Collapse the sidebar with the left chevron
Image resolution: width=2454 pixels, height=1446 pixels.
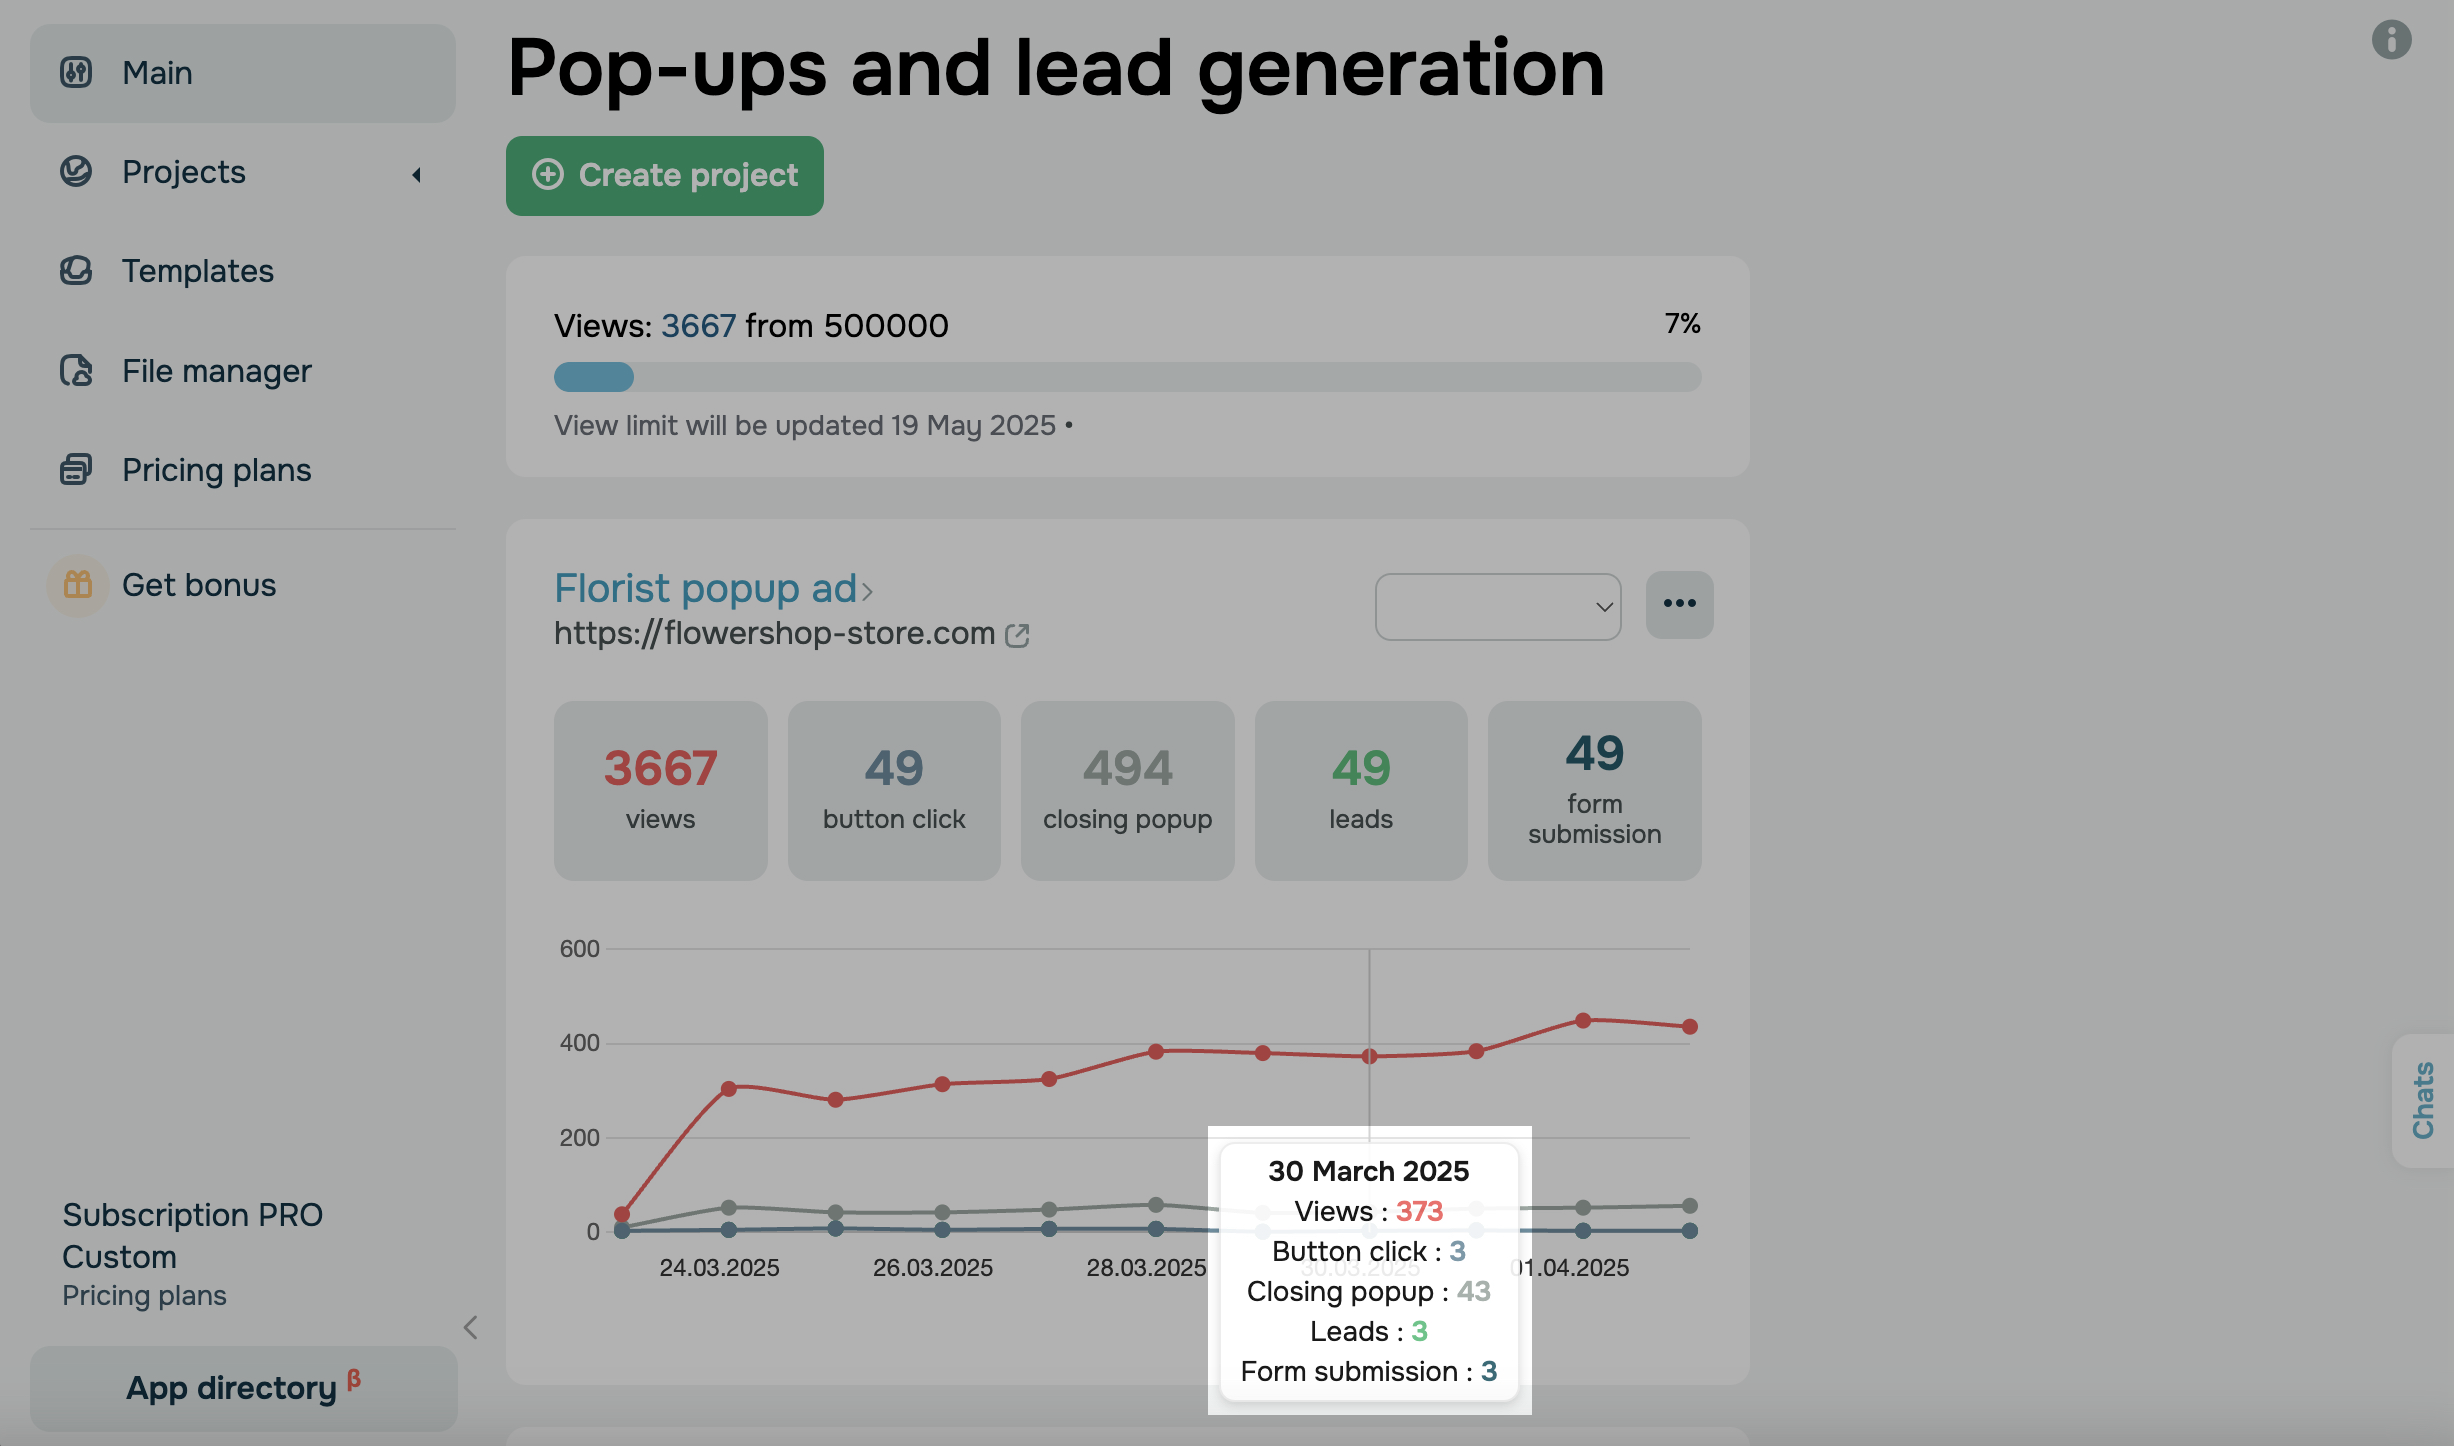pos(471,1327)
